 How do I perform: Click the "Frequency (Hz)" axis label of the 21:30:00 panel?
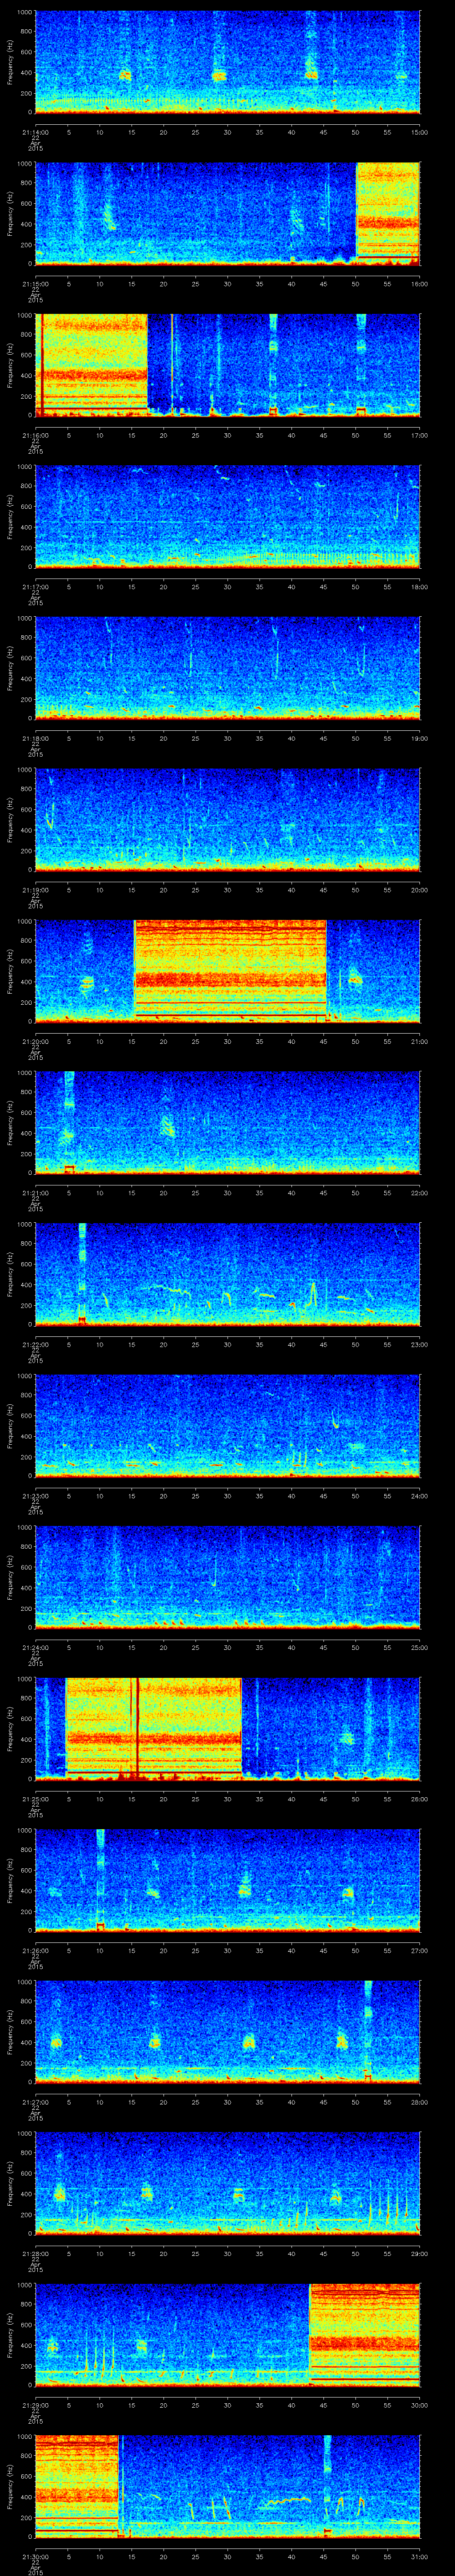click(10, 2486)
